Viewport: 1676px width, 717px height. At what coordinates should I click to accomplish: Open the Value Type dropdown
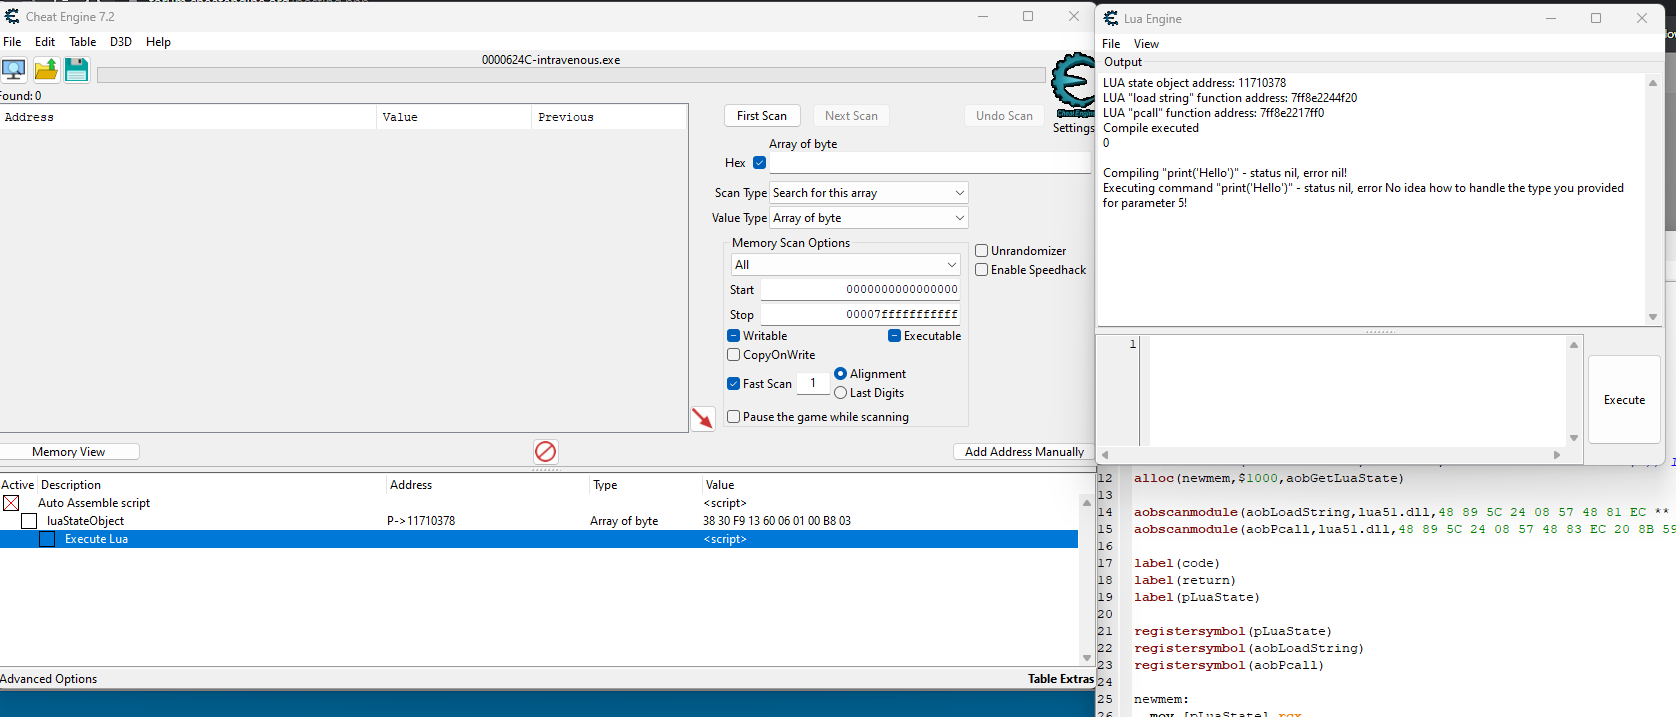click(x=868, y=218)
